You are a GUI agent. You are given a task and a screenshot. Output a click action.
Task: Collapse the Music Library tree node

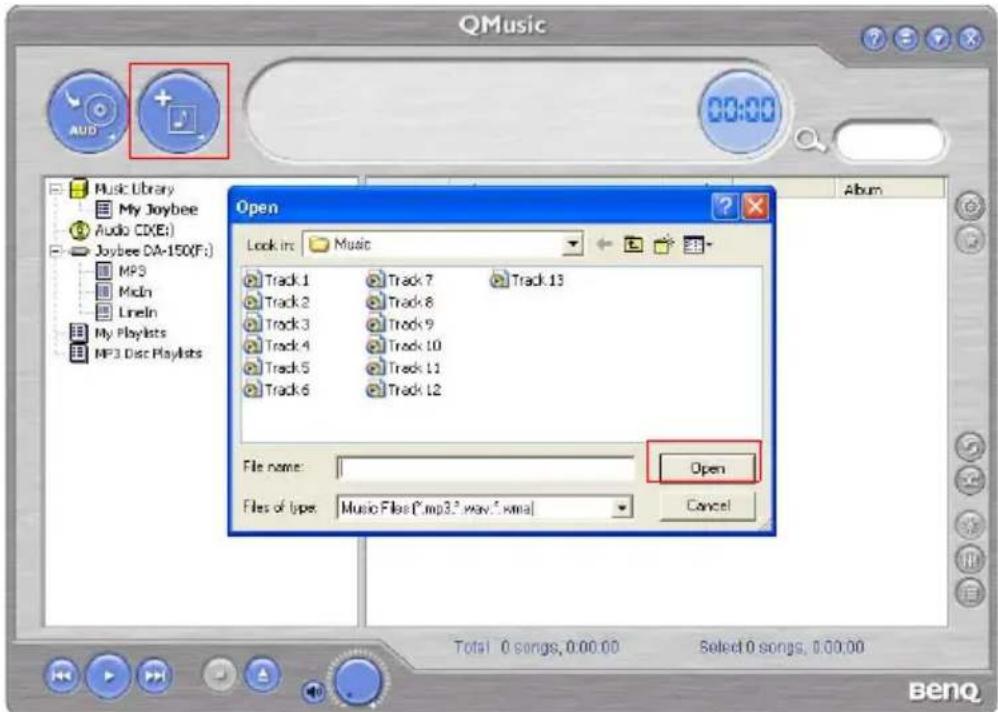pyautogui.click(x=56, y=189)
